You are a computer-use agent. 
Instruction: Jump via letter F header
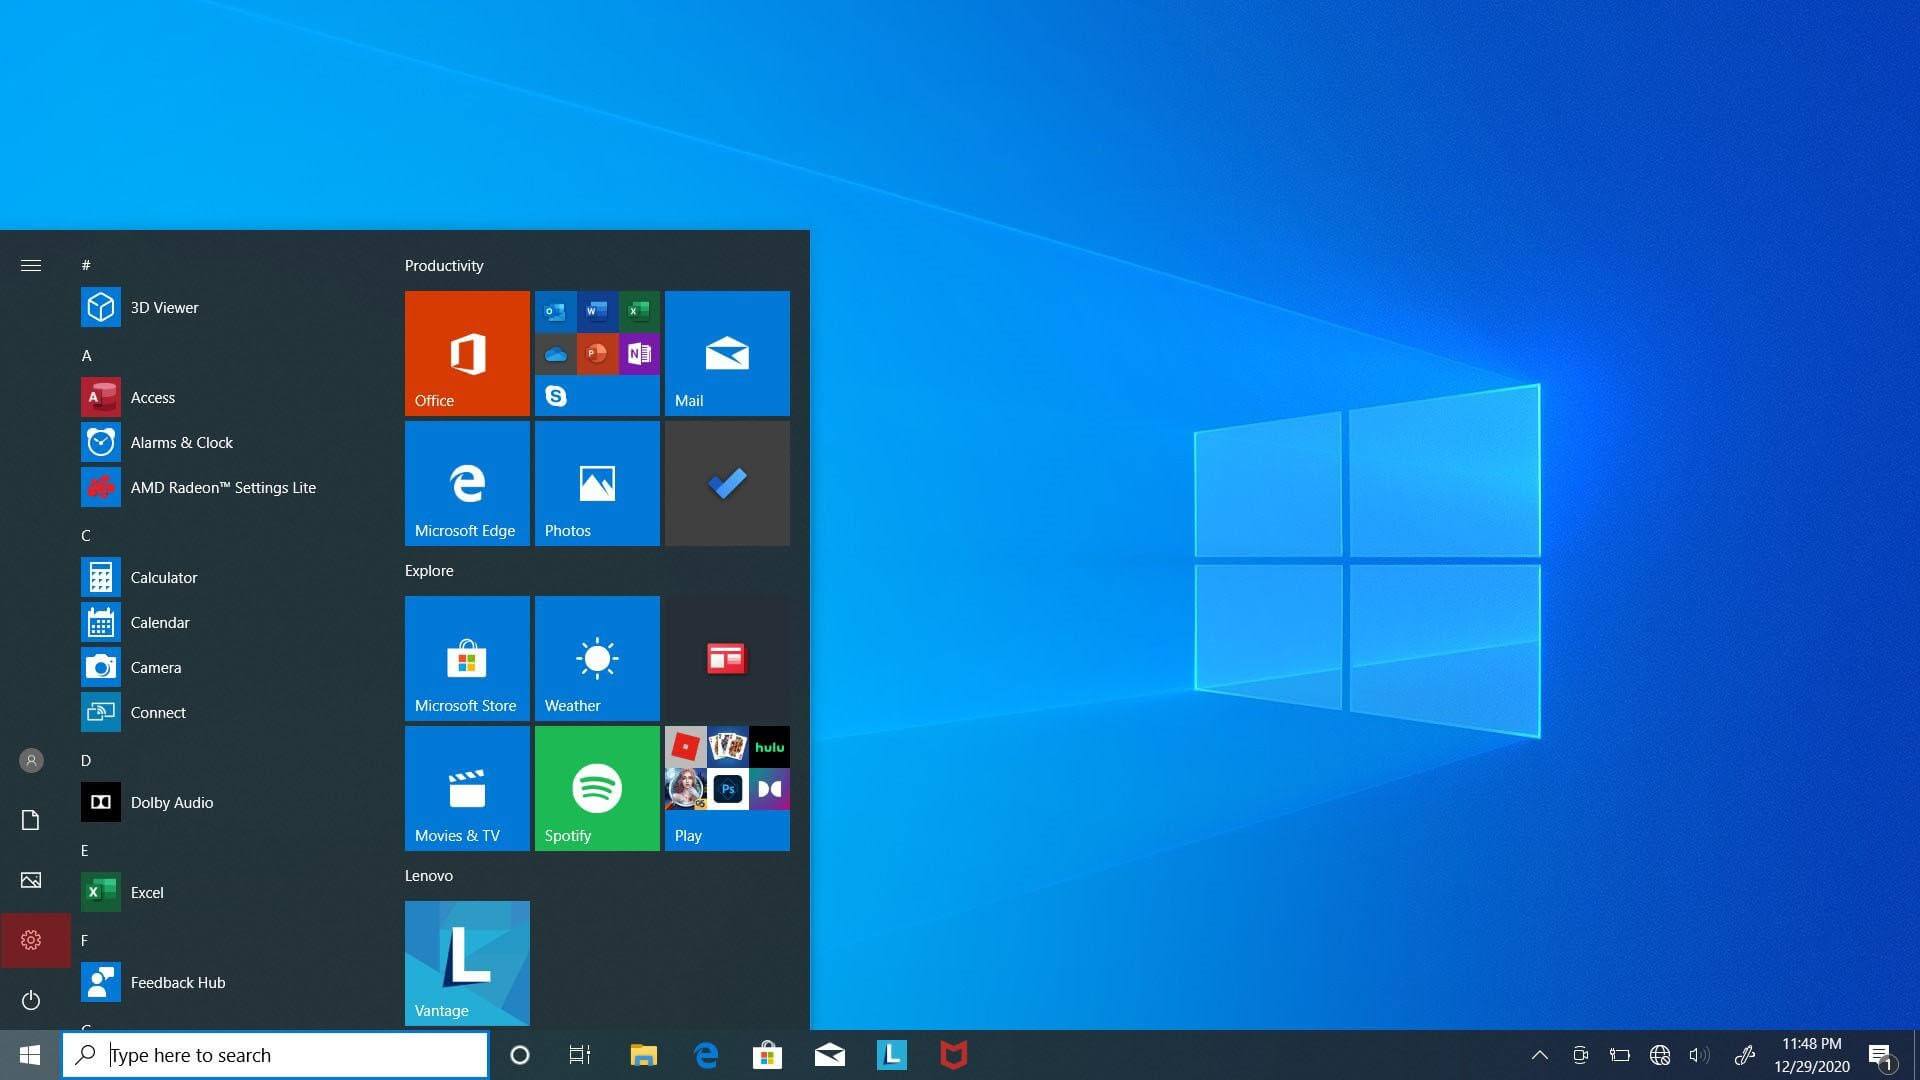[85, 940]
